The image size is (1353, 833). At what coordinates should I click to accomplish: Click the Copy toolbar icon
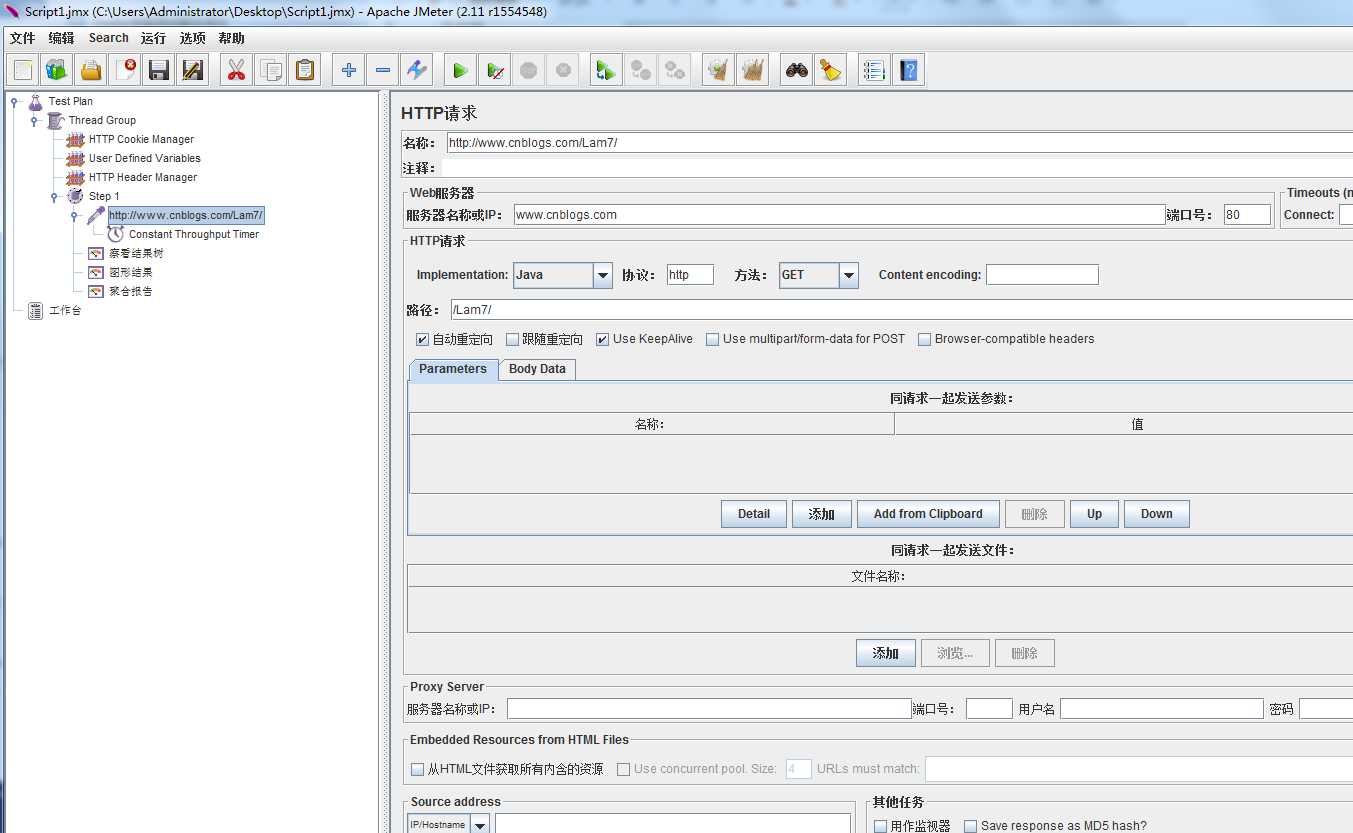tap(270, 70)
